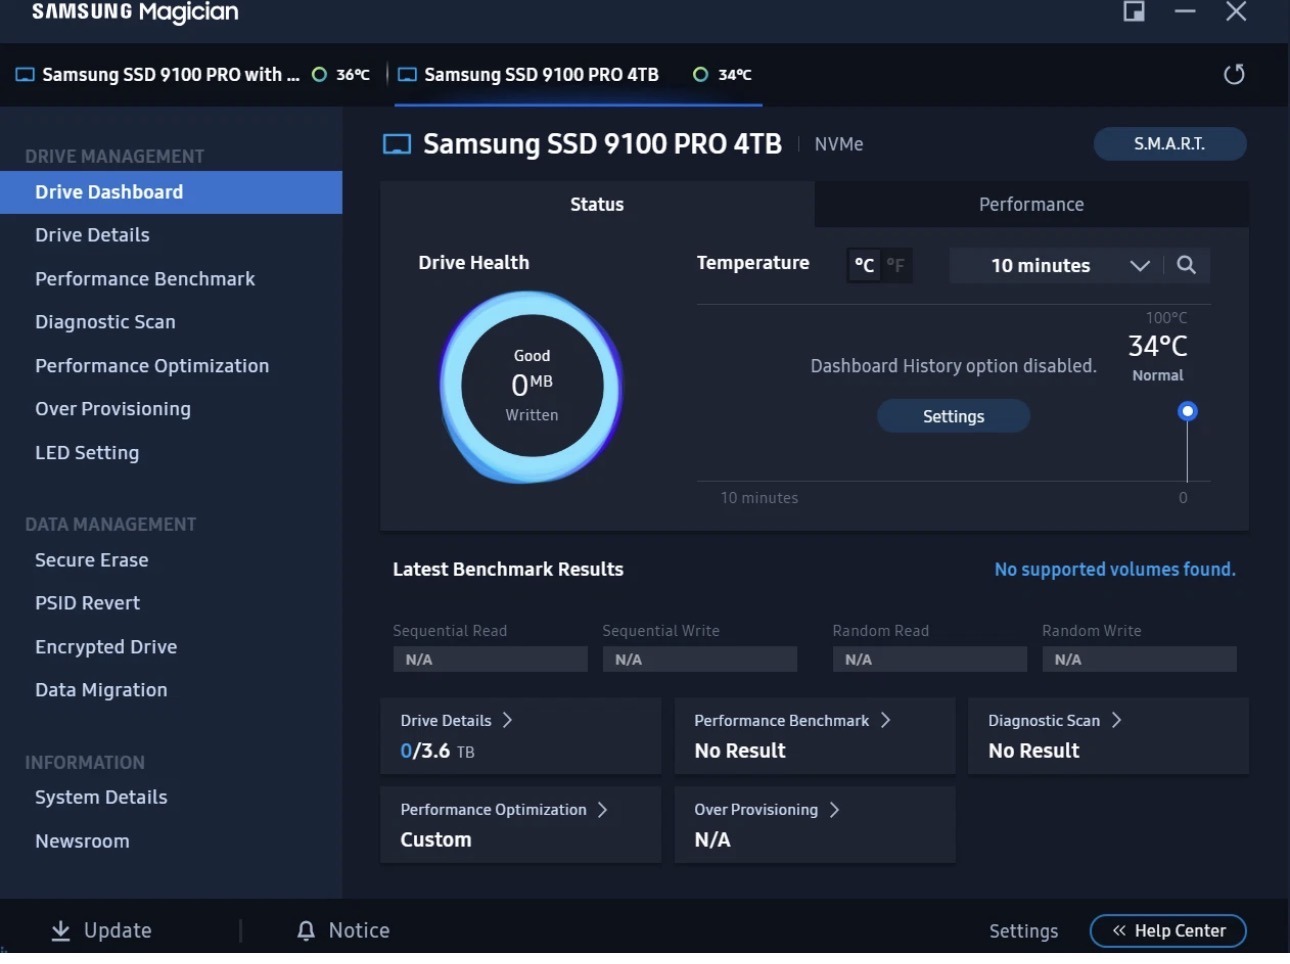1290x964 pixels.
Task: Click the Update download arrow icon
Action: pos(61,931)
